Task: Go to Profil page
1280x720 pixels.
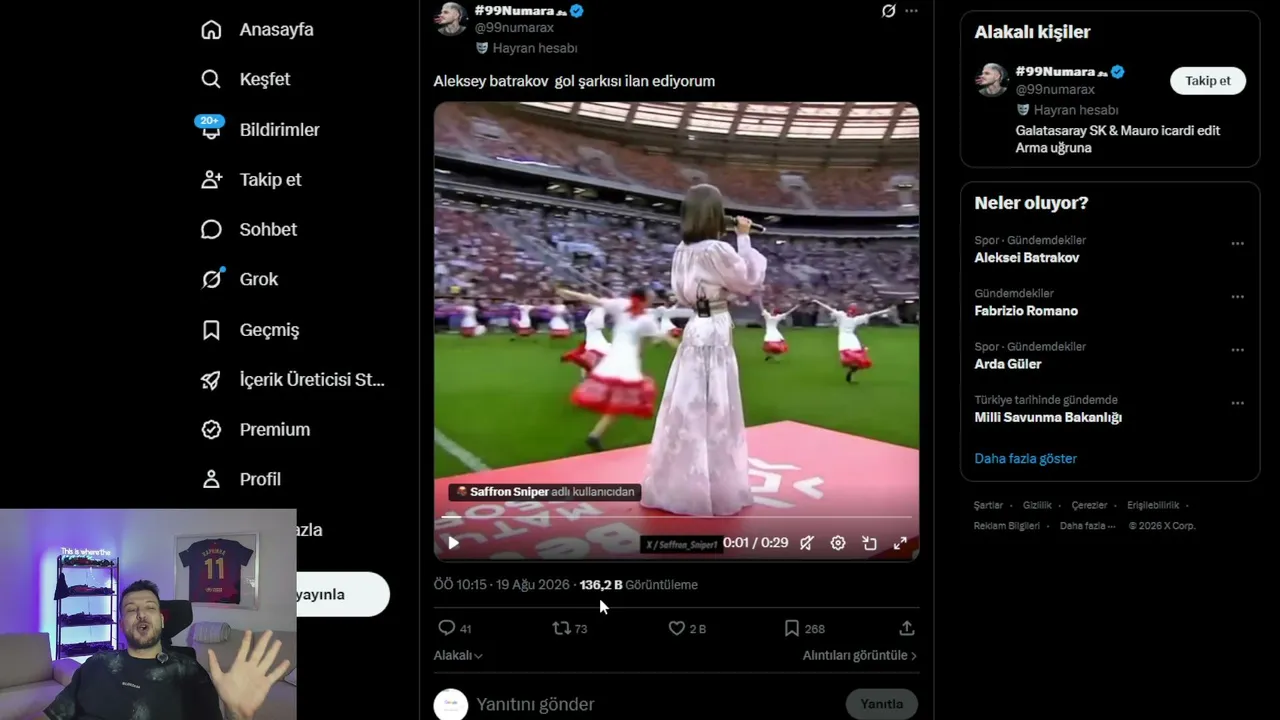Action: click(240, 479)
